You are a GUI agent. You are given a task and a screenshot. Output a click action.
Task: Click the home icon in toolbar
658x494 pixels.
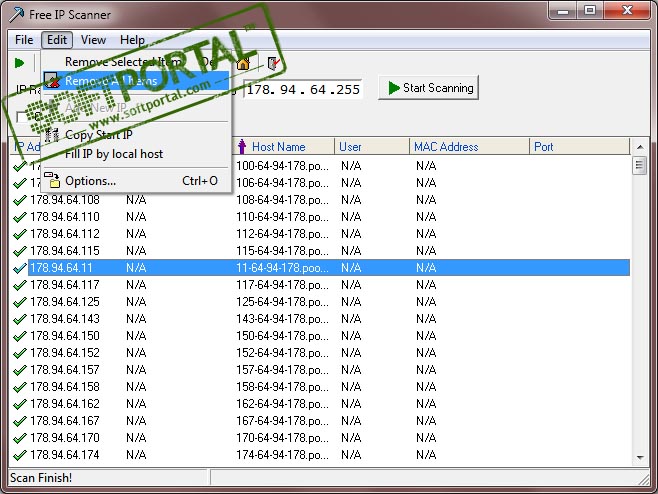pyautogui.click(x=243, y=63)
